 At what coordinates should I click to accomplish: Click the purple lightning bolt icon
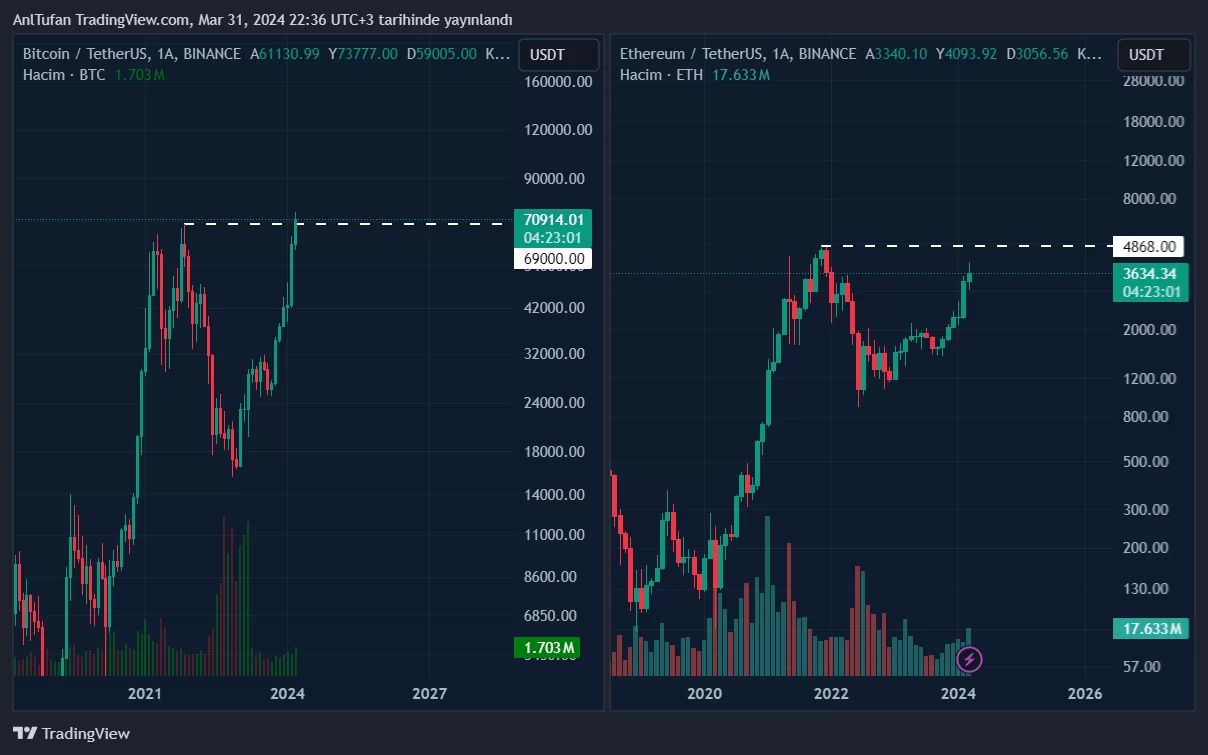click(969, 659)
